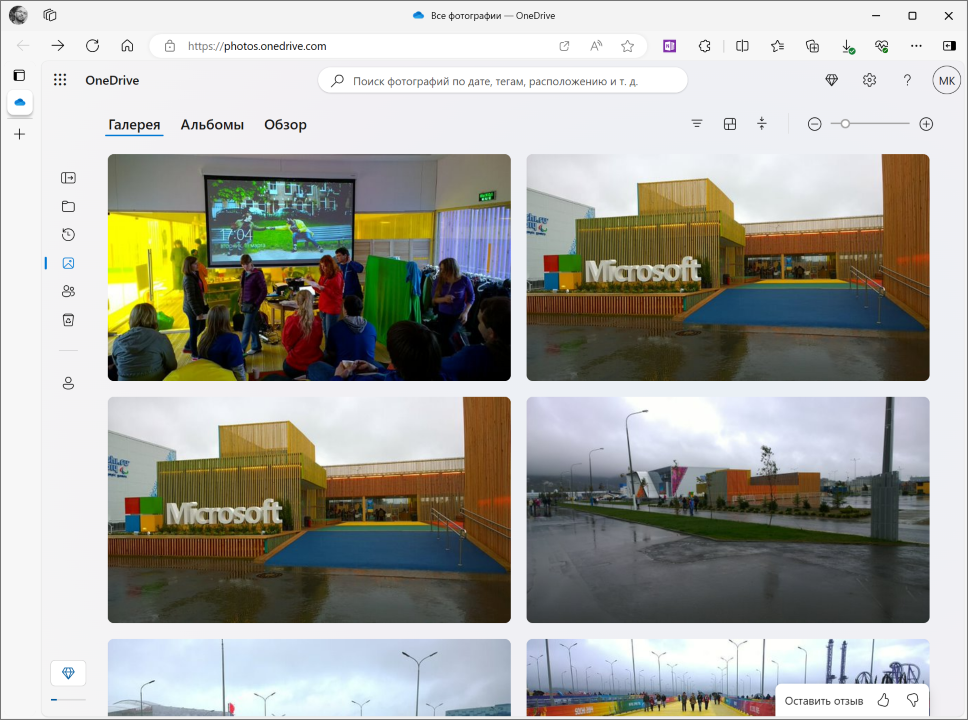Open the premium diamond icon in header
This screenshot has height=720, width=968.
[x=832, y=80]
